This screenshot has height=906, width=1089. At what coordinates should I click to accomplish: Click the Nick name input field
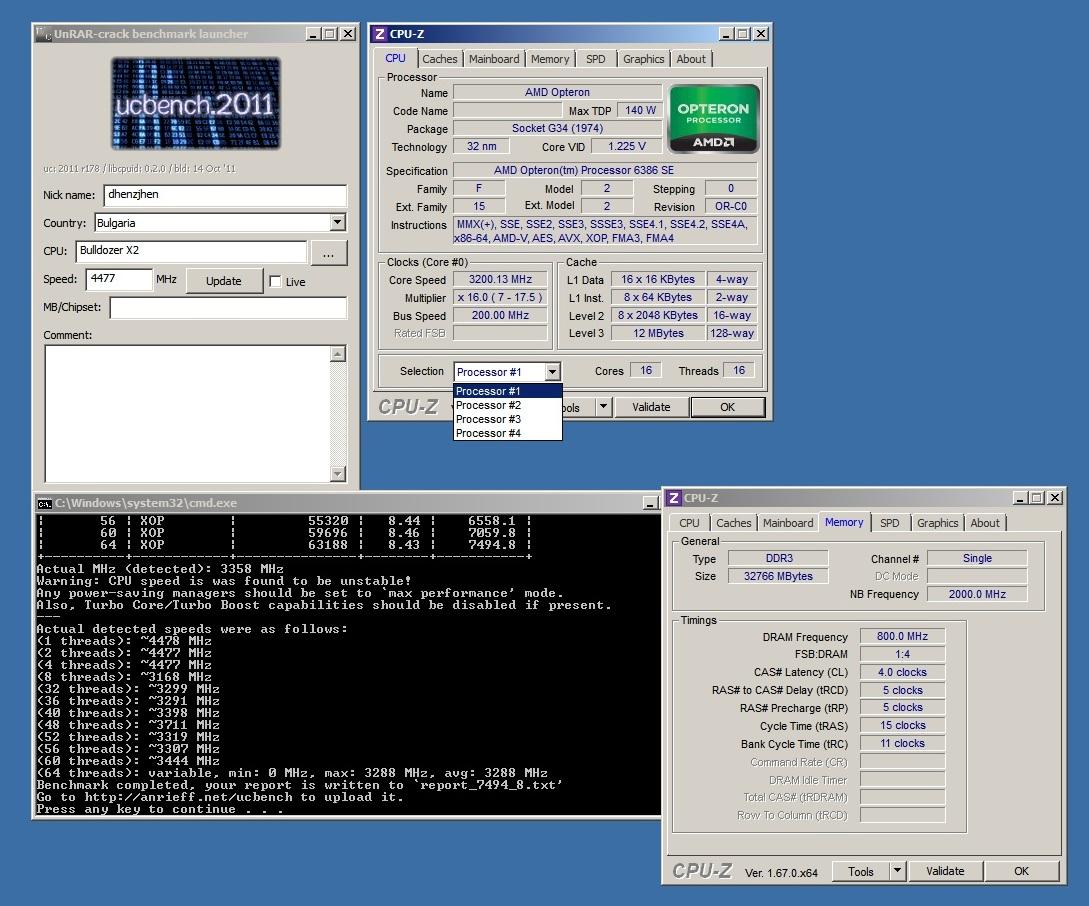(x=225, y=195)
